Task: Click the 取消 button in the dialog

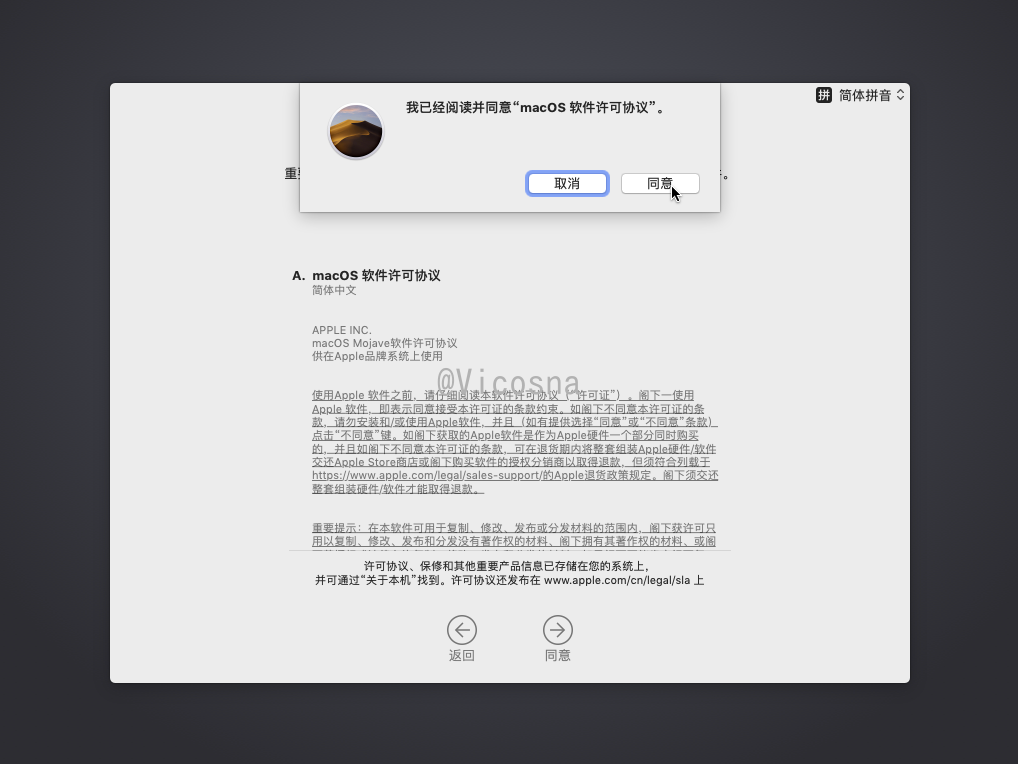Action: [567, 184]
